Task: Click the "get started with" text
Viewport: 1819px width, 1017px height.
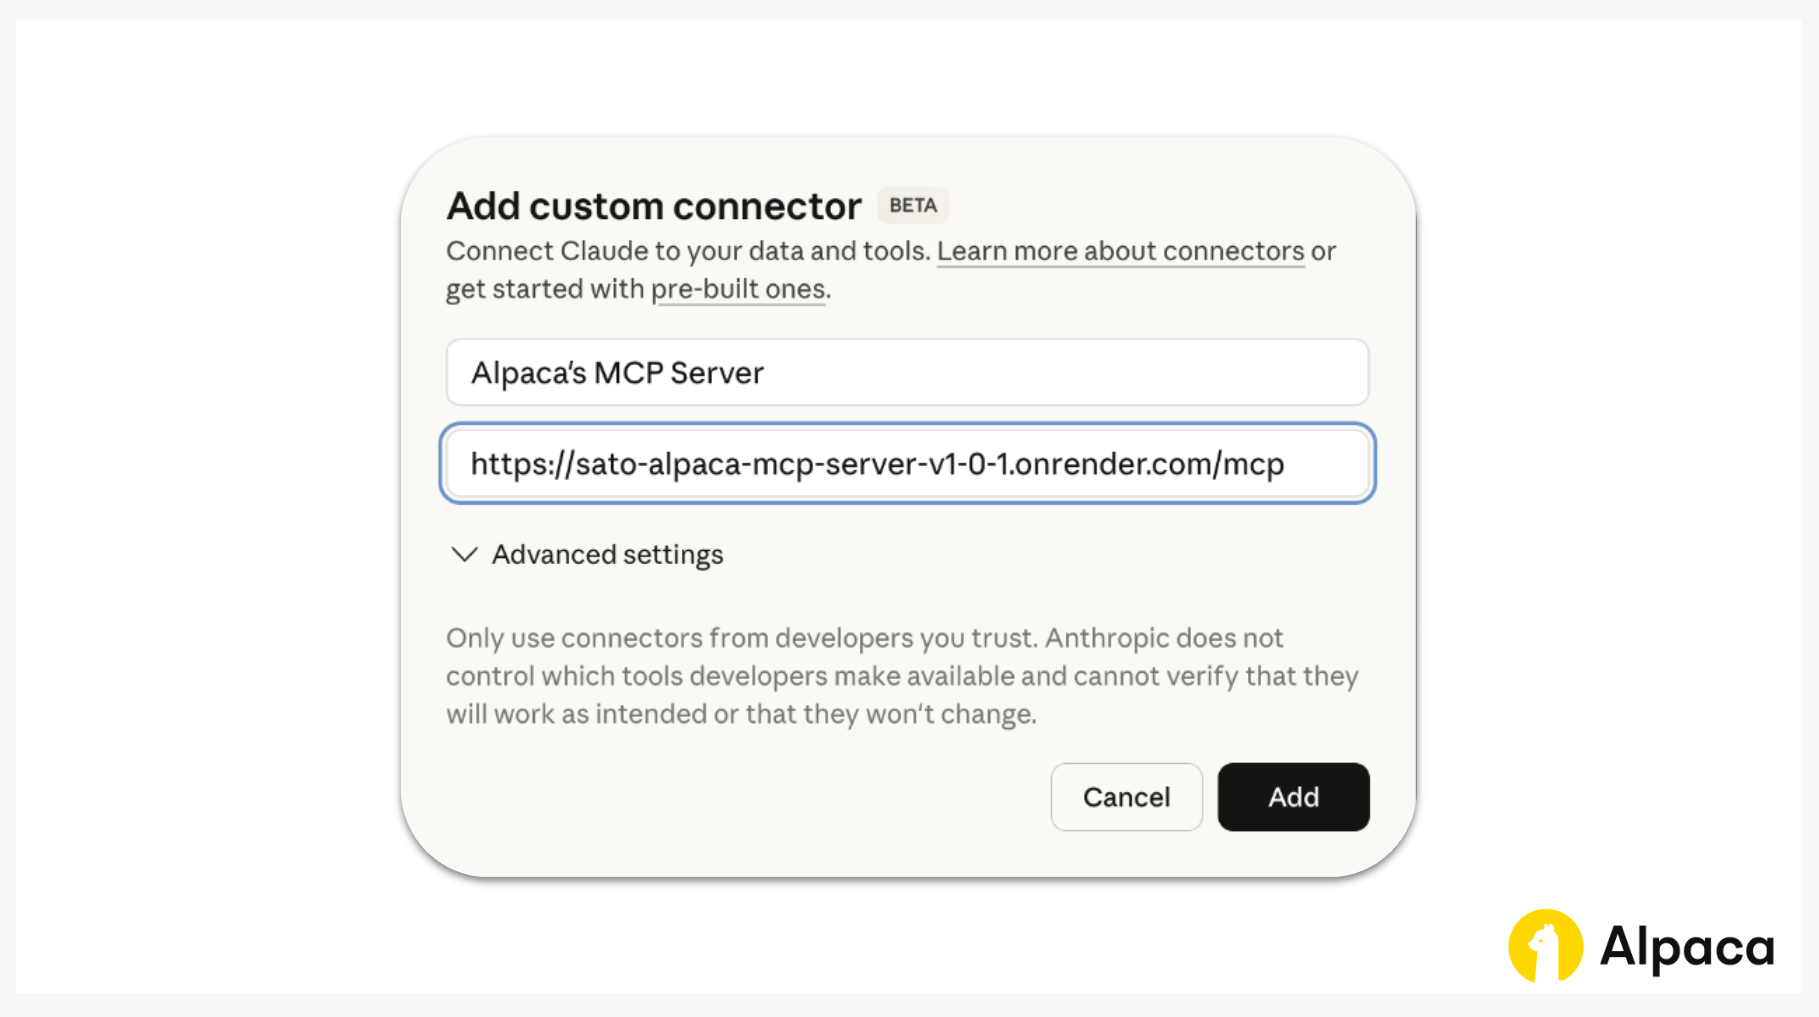Action: coord(545,289)
